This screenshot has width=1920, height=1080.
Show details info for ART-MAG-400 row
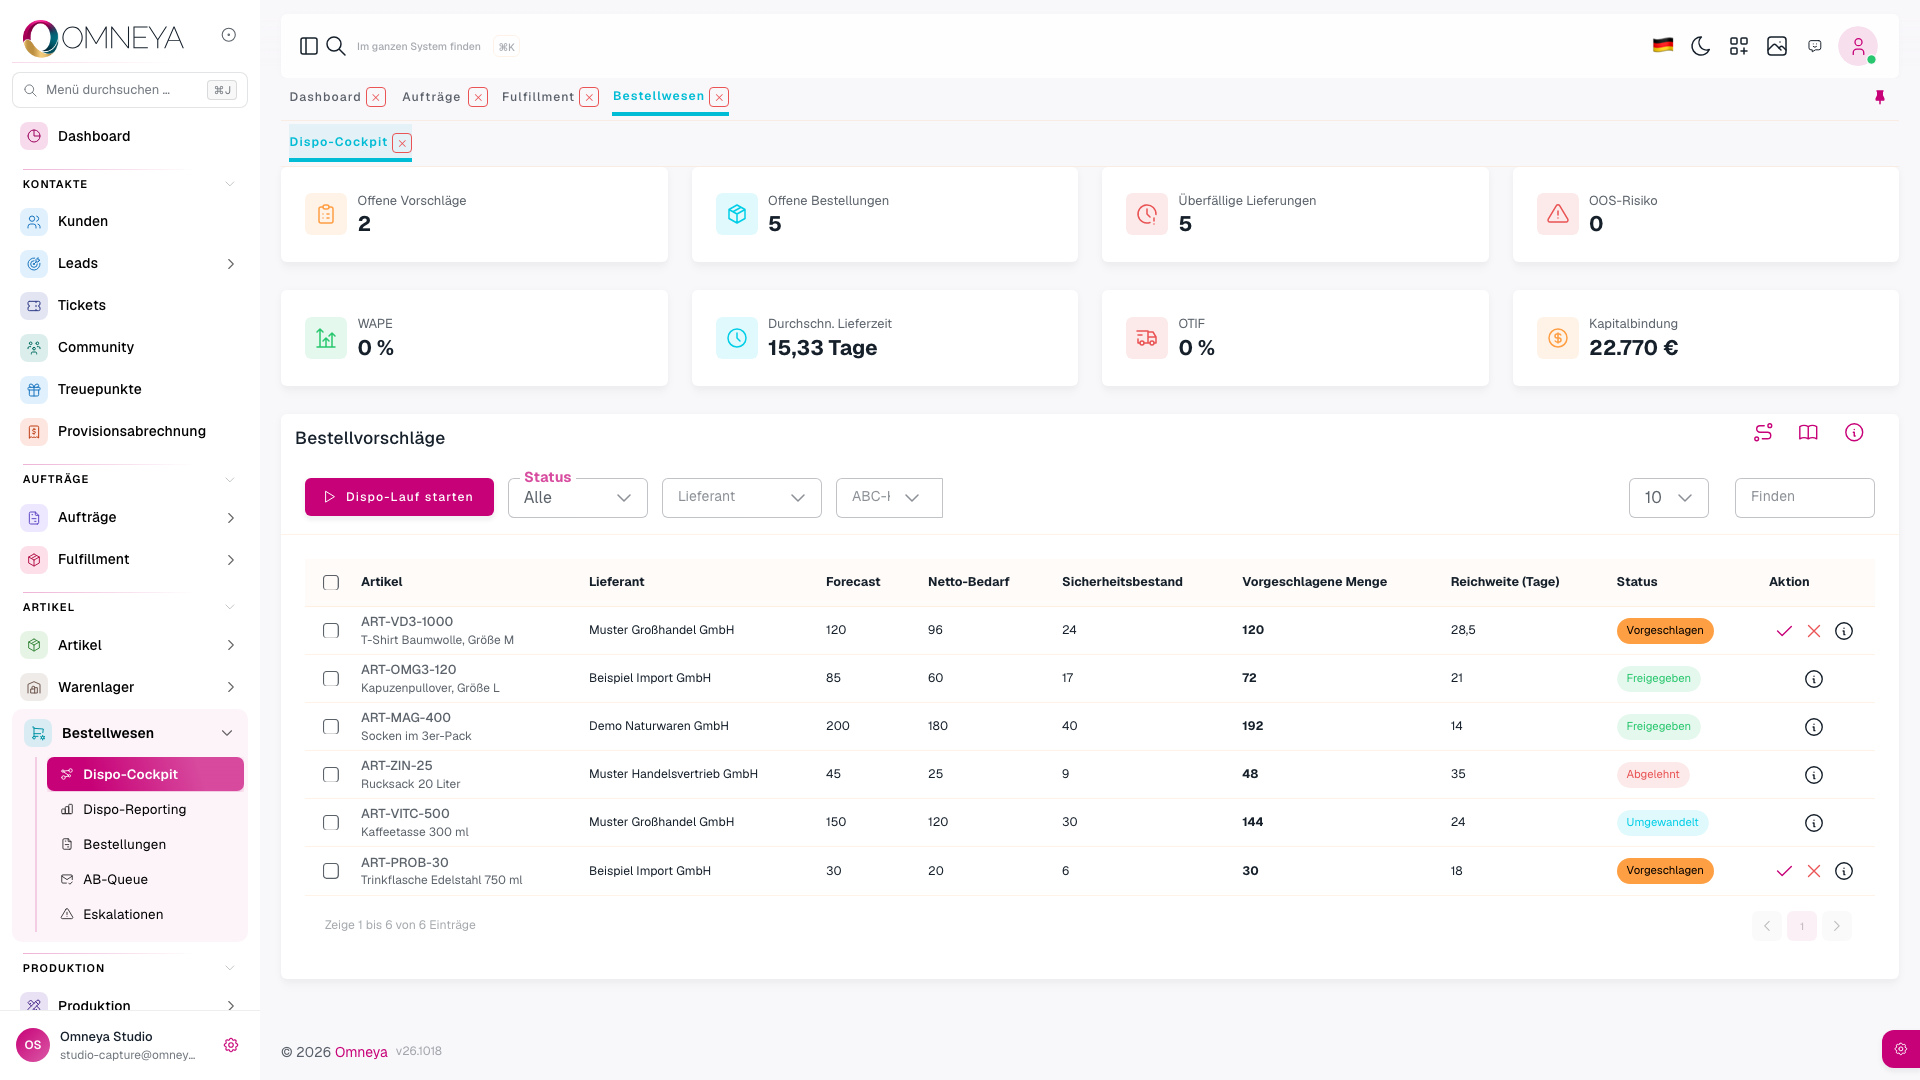[1814, 727]
